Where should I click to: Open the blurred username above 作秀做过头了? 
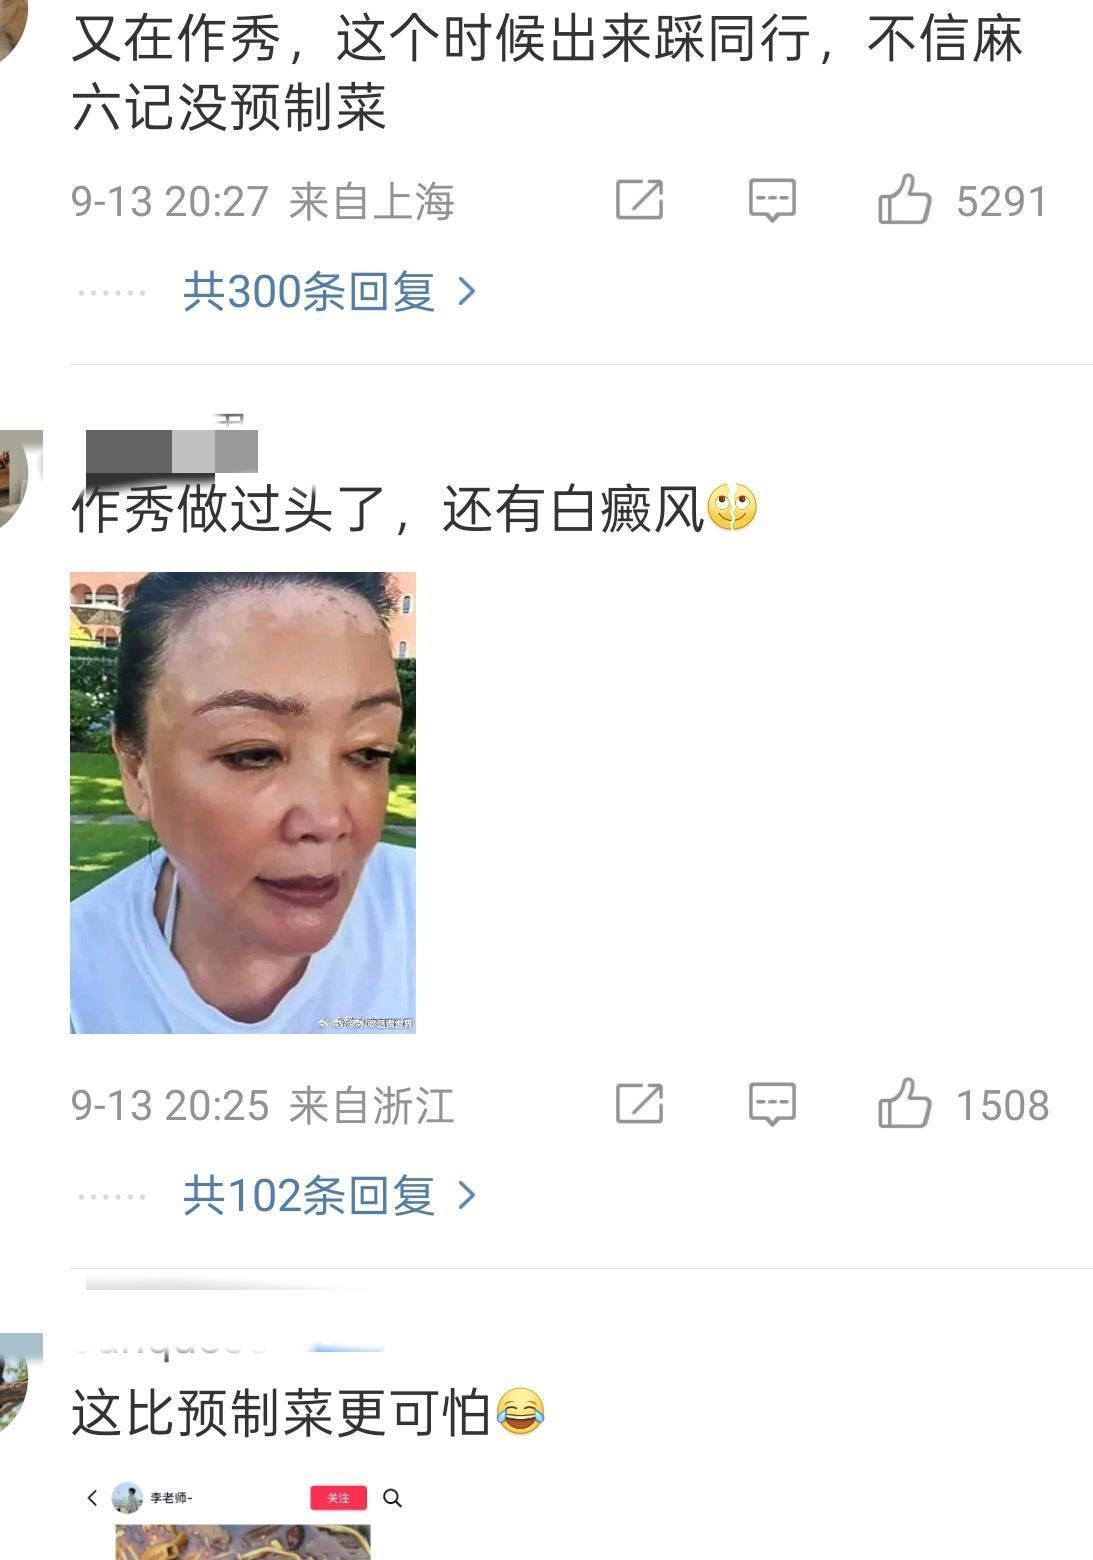pos(172,450)
